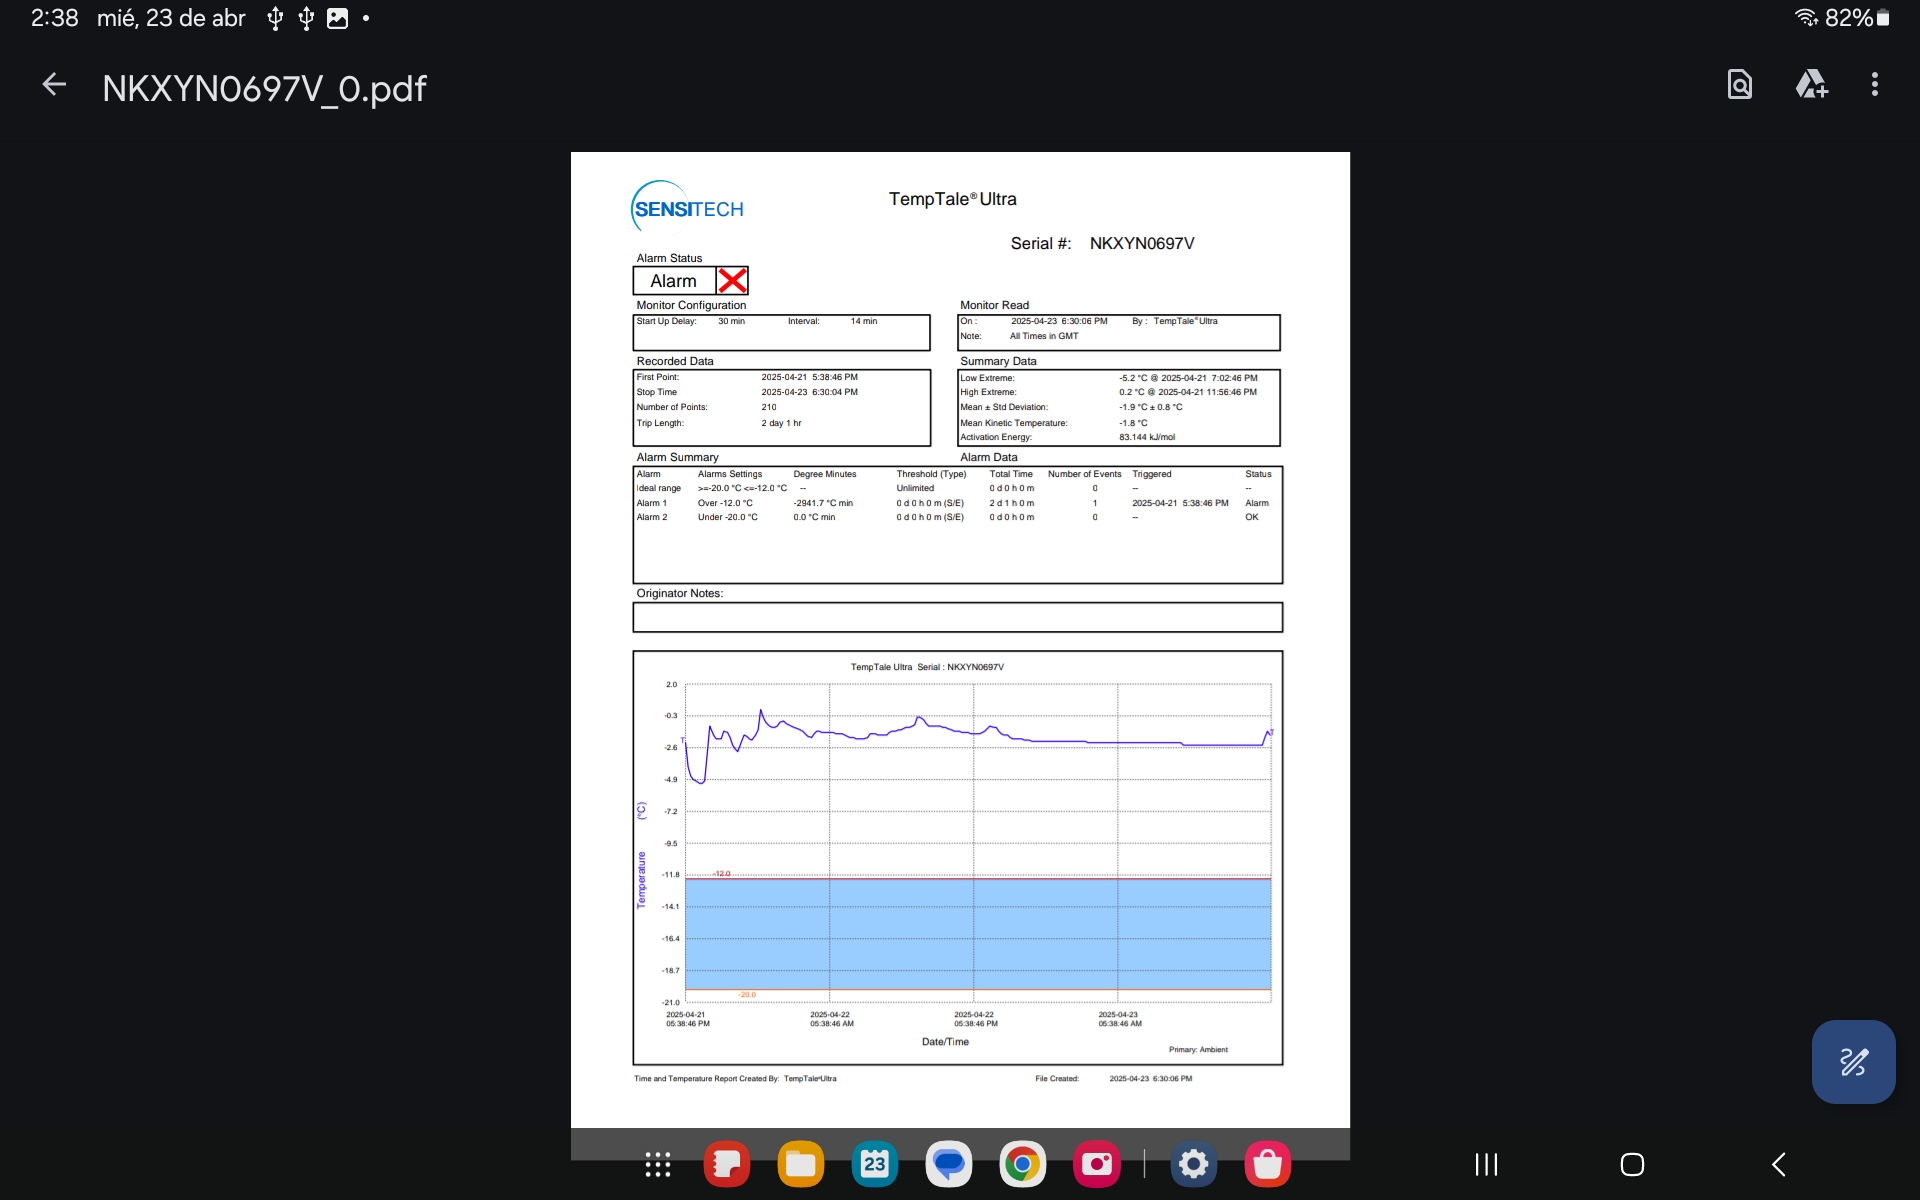Open the app drawer grid icon
The width and height of the screenshot is (1920, 1200).
click(657, 1164)
